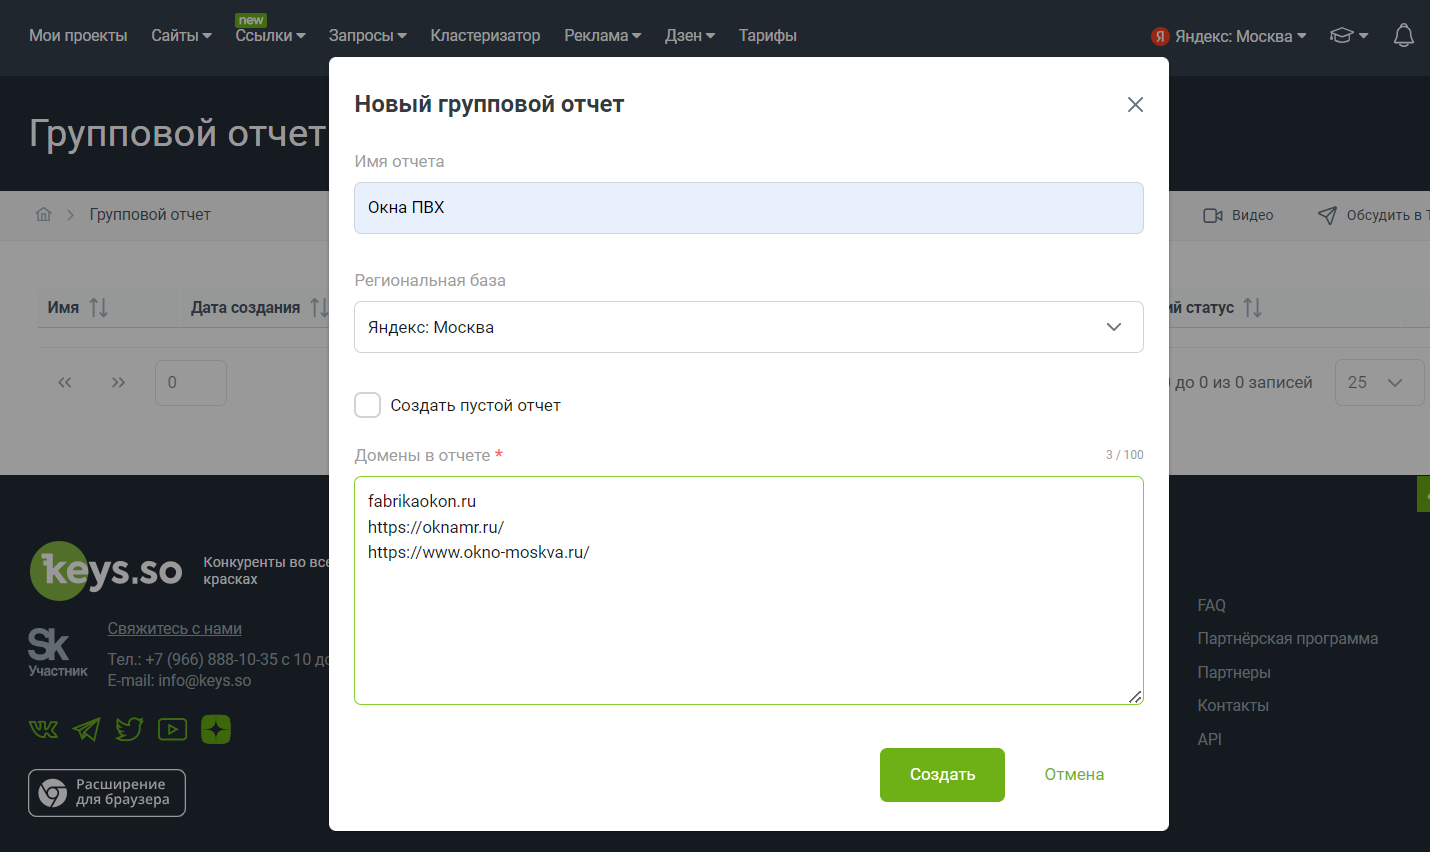Open the Сайты menu dropdown
The width and height of the screenshot is (1430, 852).
point(182,36)
